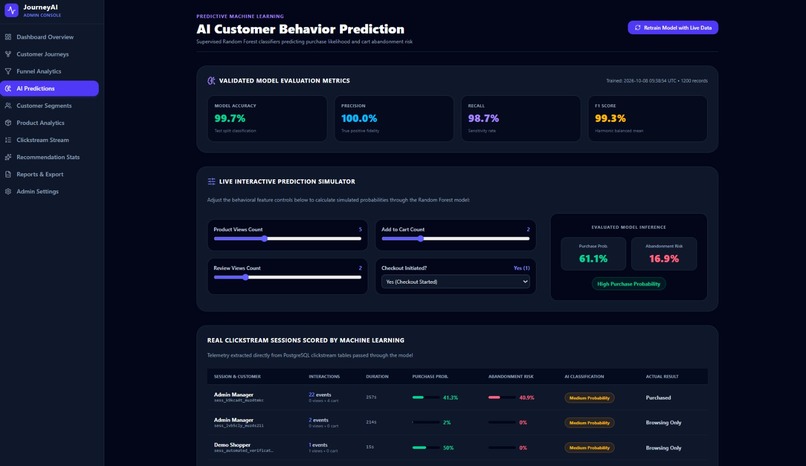This screenshot has width=806, height=466.
Task: Click the Demo Shopper customer name
Action: point(232,445)
